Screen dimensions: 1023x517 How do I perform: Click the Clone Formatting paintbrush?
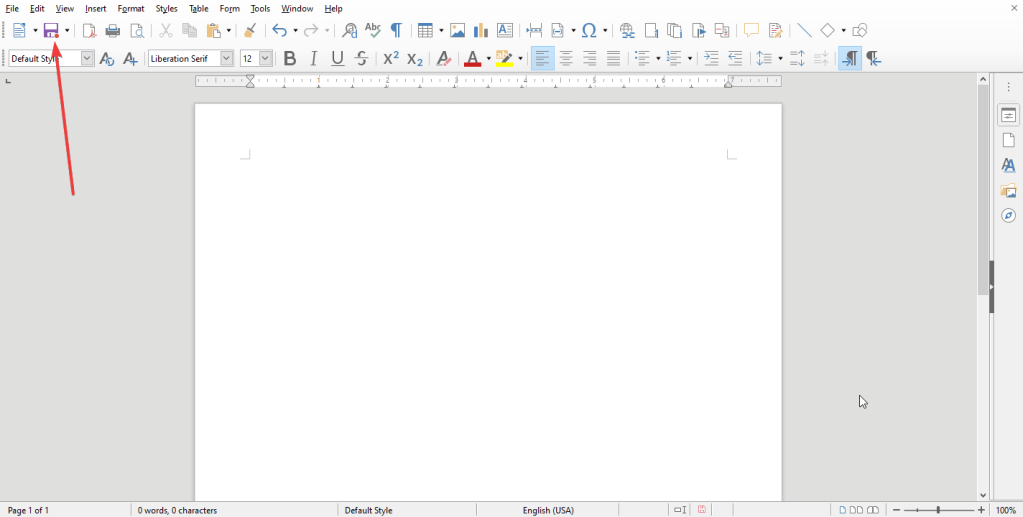click(250, 31)
